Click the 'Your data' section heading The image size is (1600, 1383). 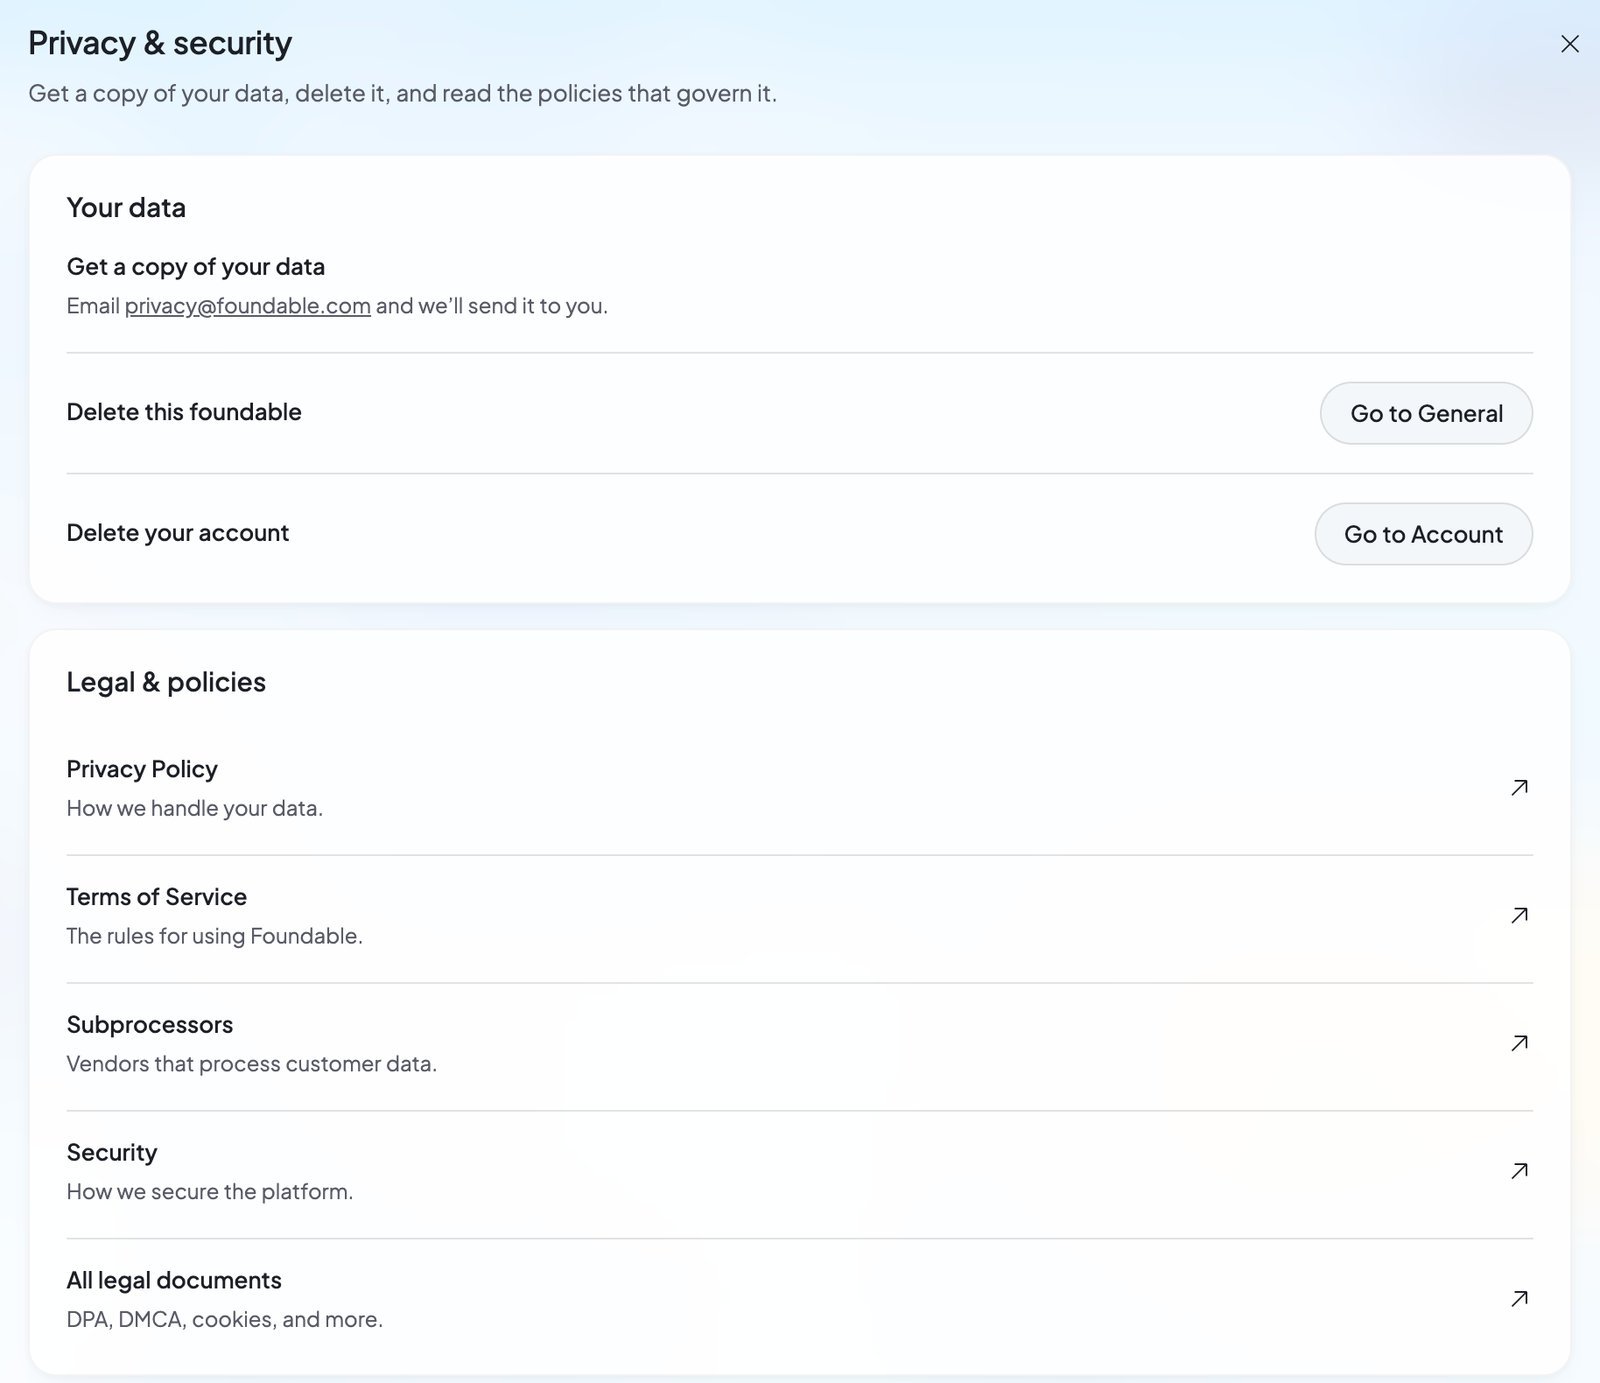click(126, 208)
